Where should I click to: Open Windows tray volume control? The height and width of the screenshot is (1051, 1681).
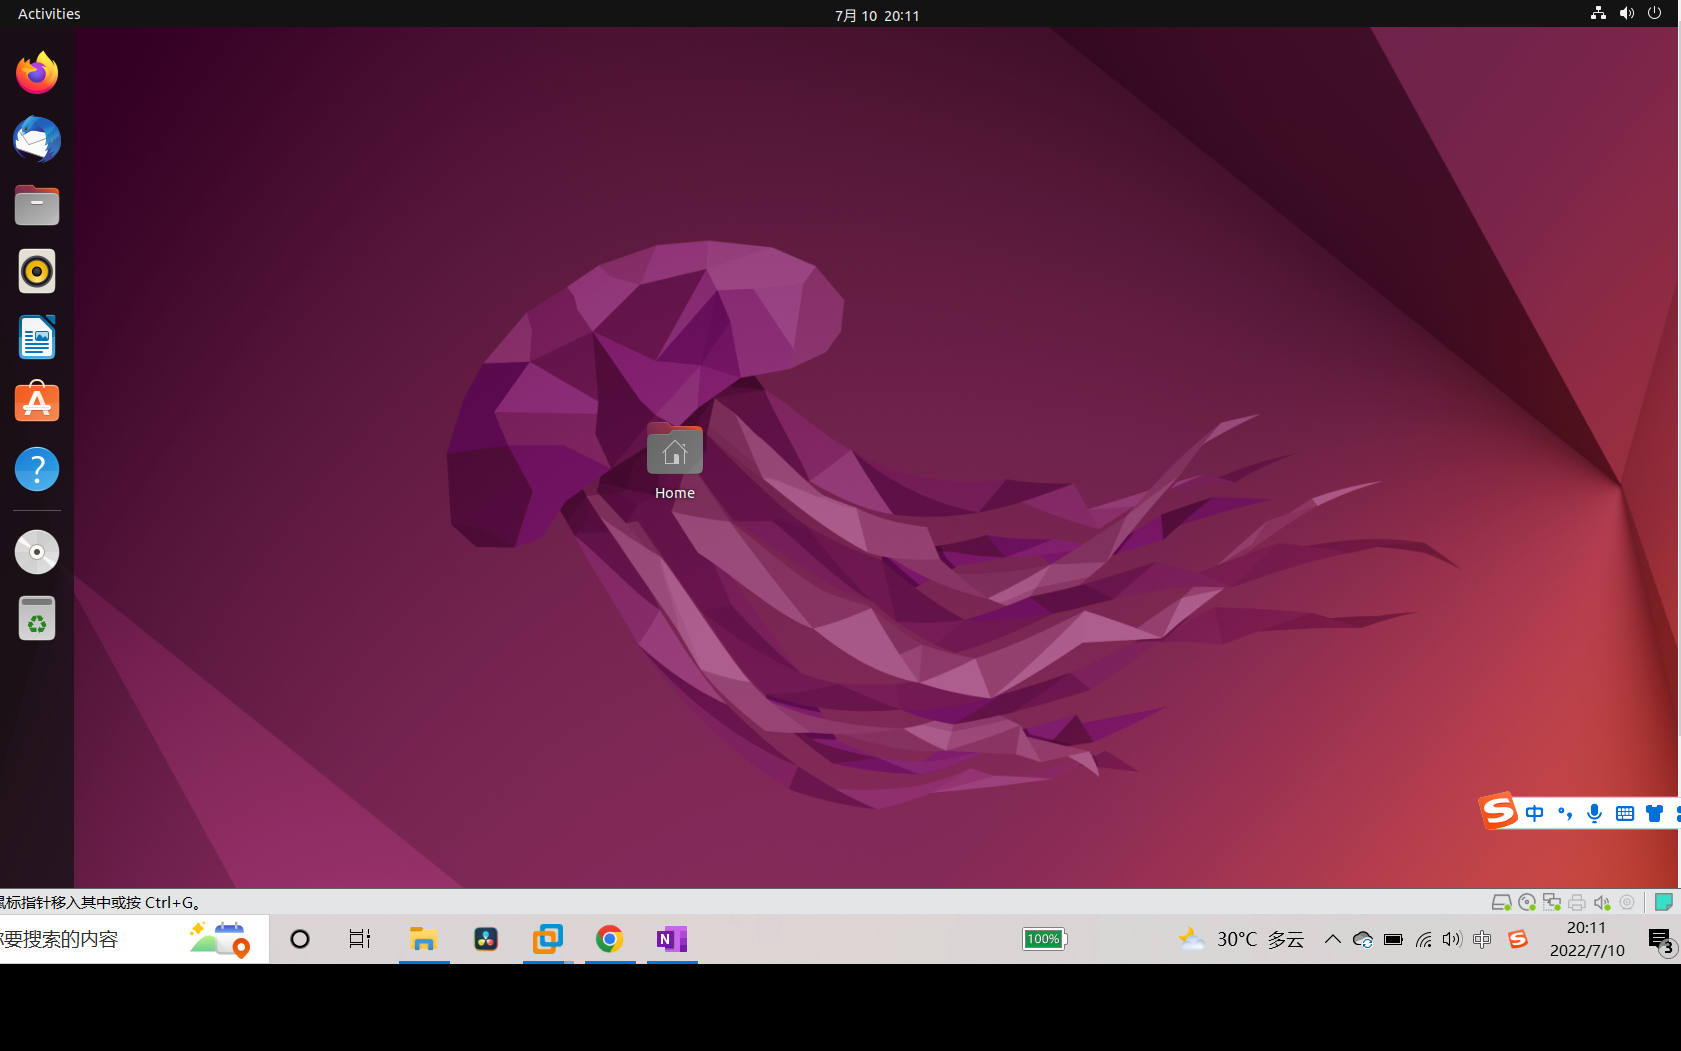tap(1452, 939)
